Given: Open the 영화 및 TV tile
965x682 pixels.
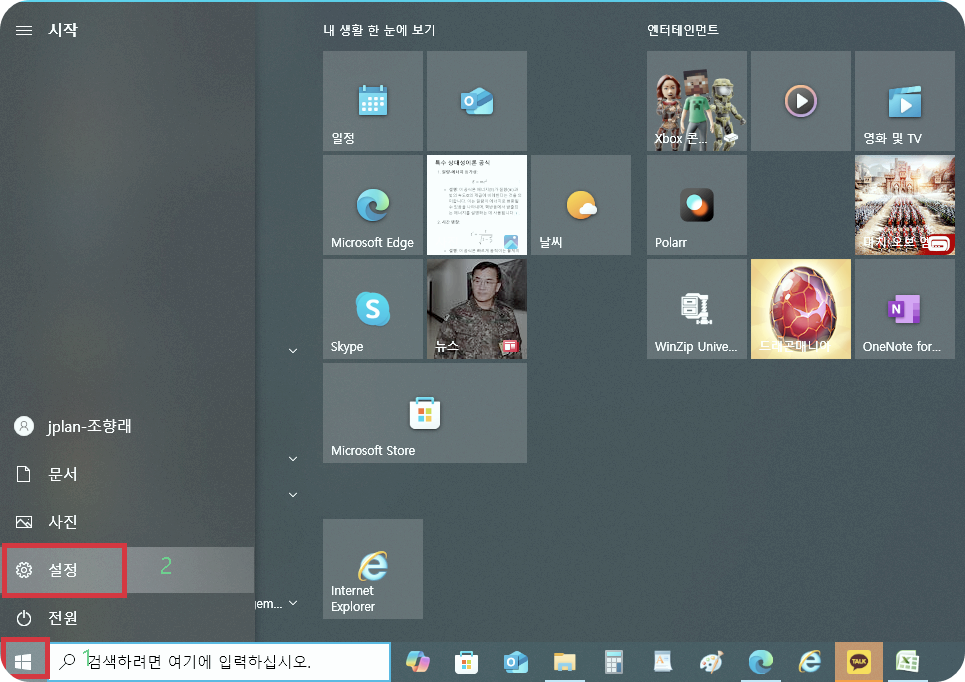Looking at the screenshot, I should (905, 101).
